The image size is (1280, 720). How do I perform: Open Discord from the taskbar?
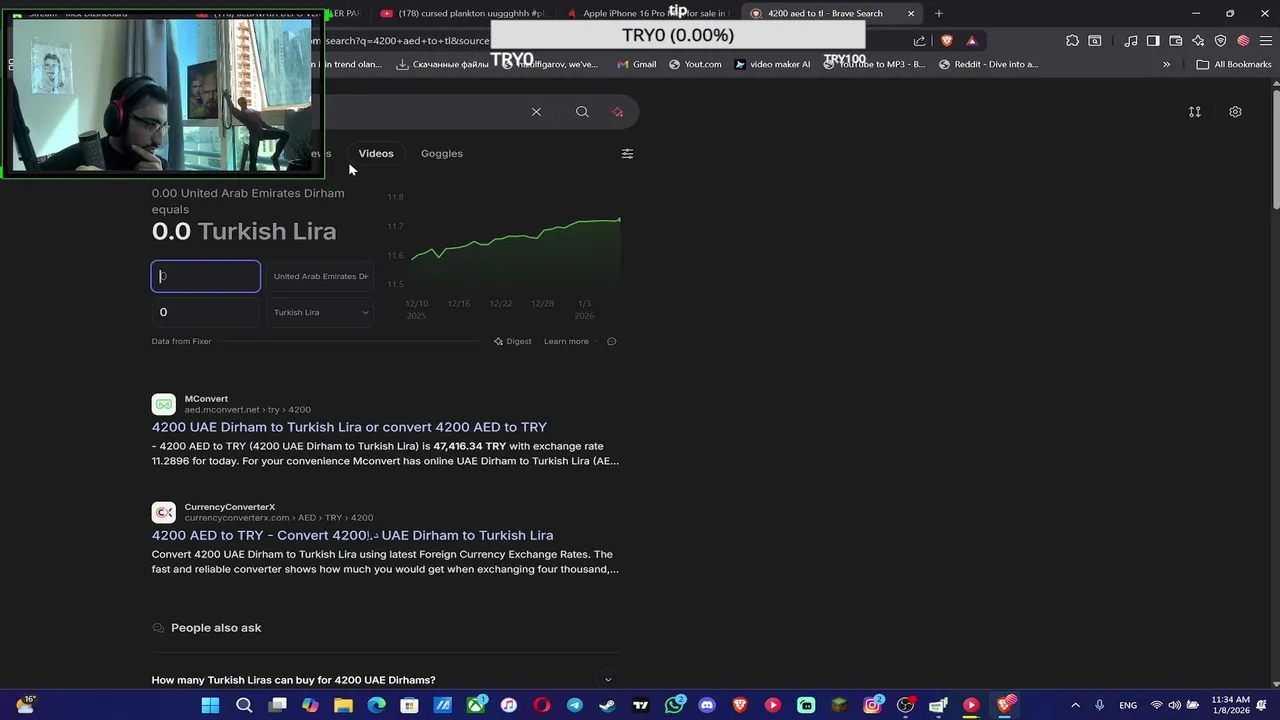(707, 705)
